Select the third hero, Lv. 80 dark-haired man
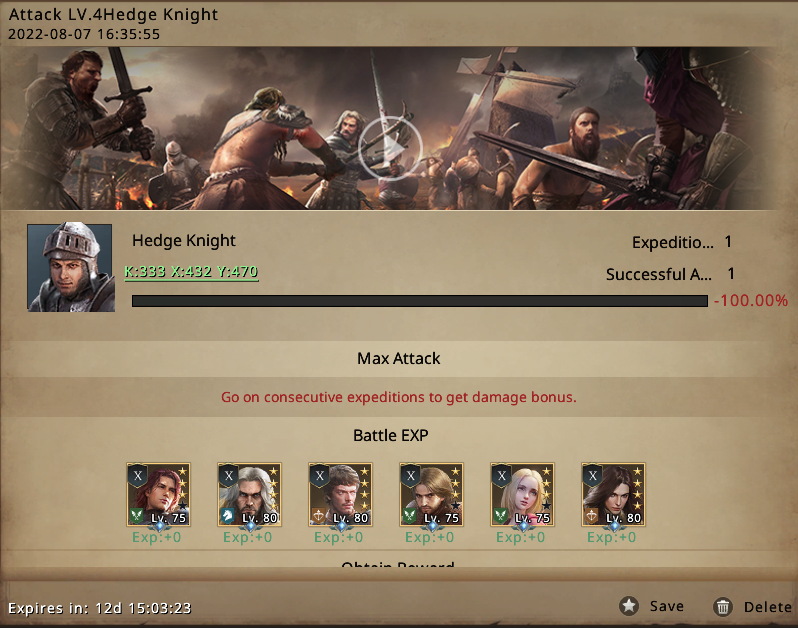The image size is (798, 628). click(340, 494)
